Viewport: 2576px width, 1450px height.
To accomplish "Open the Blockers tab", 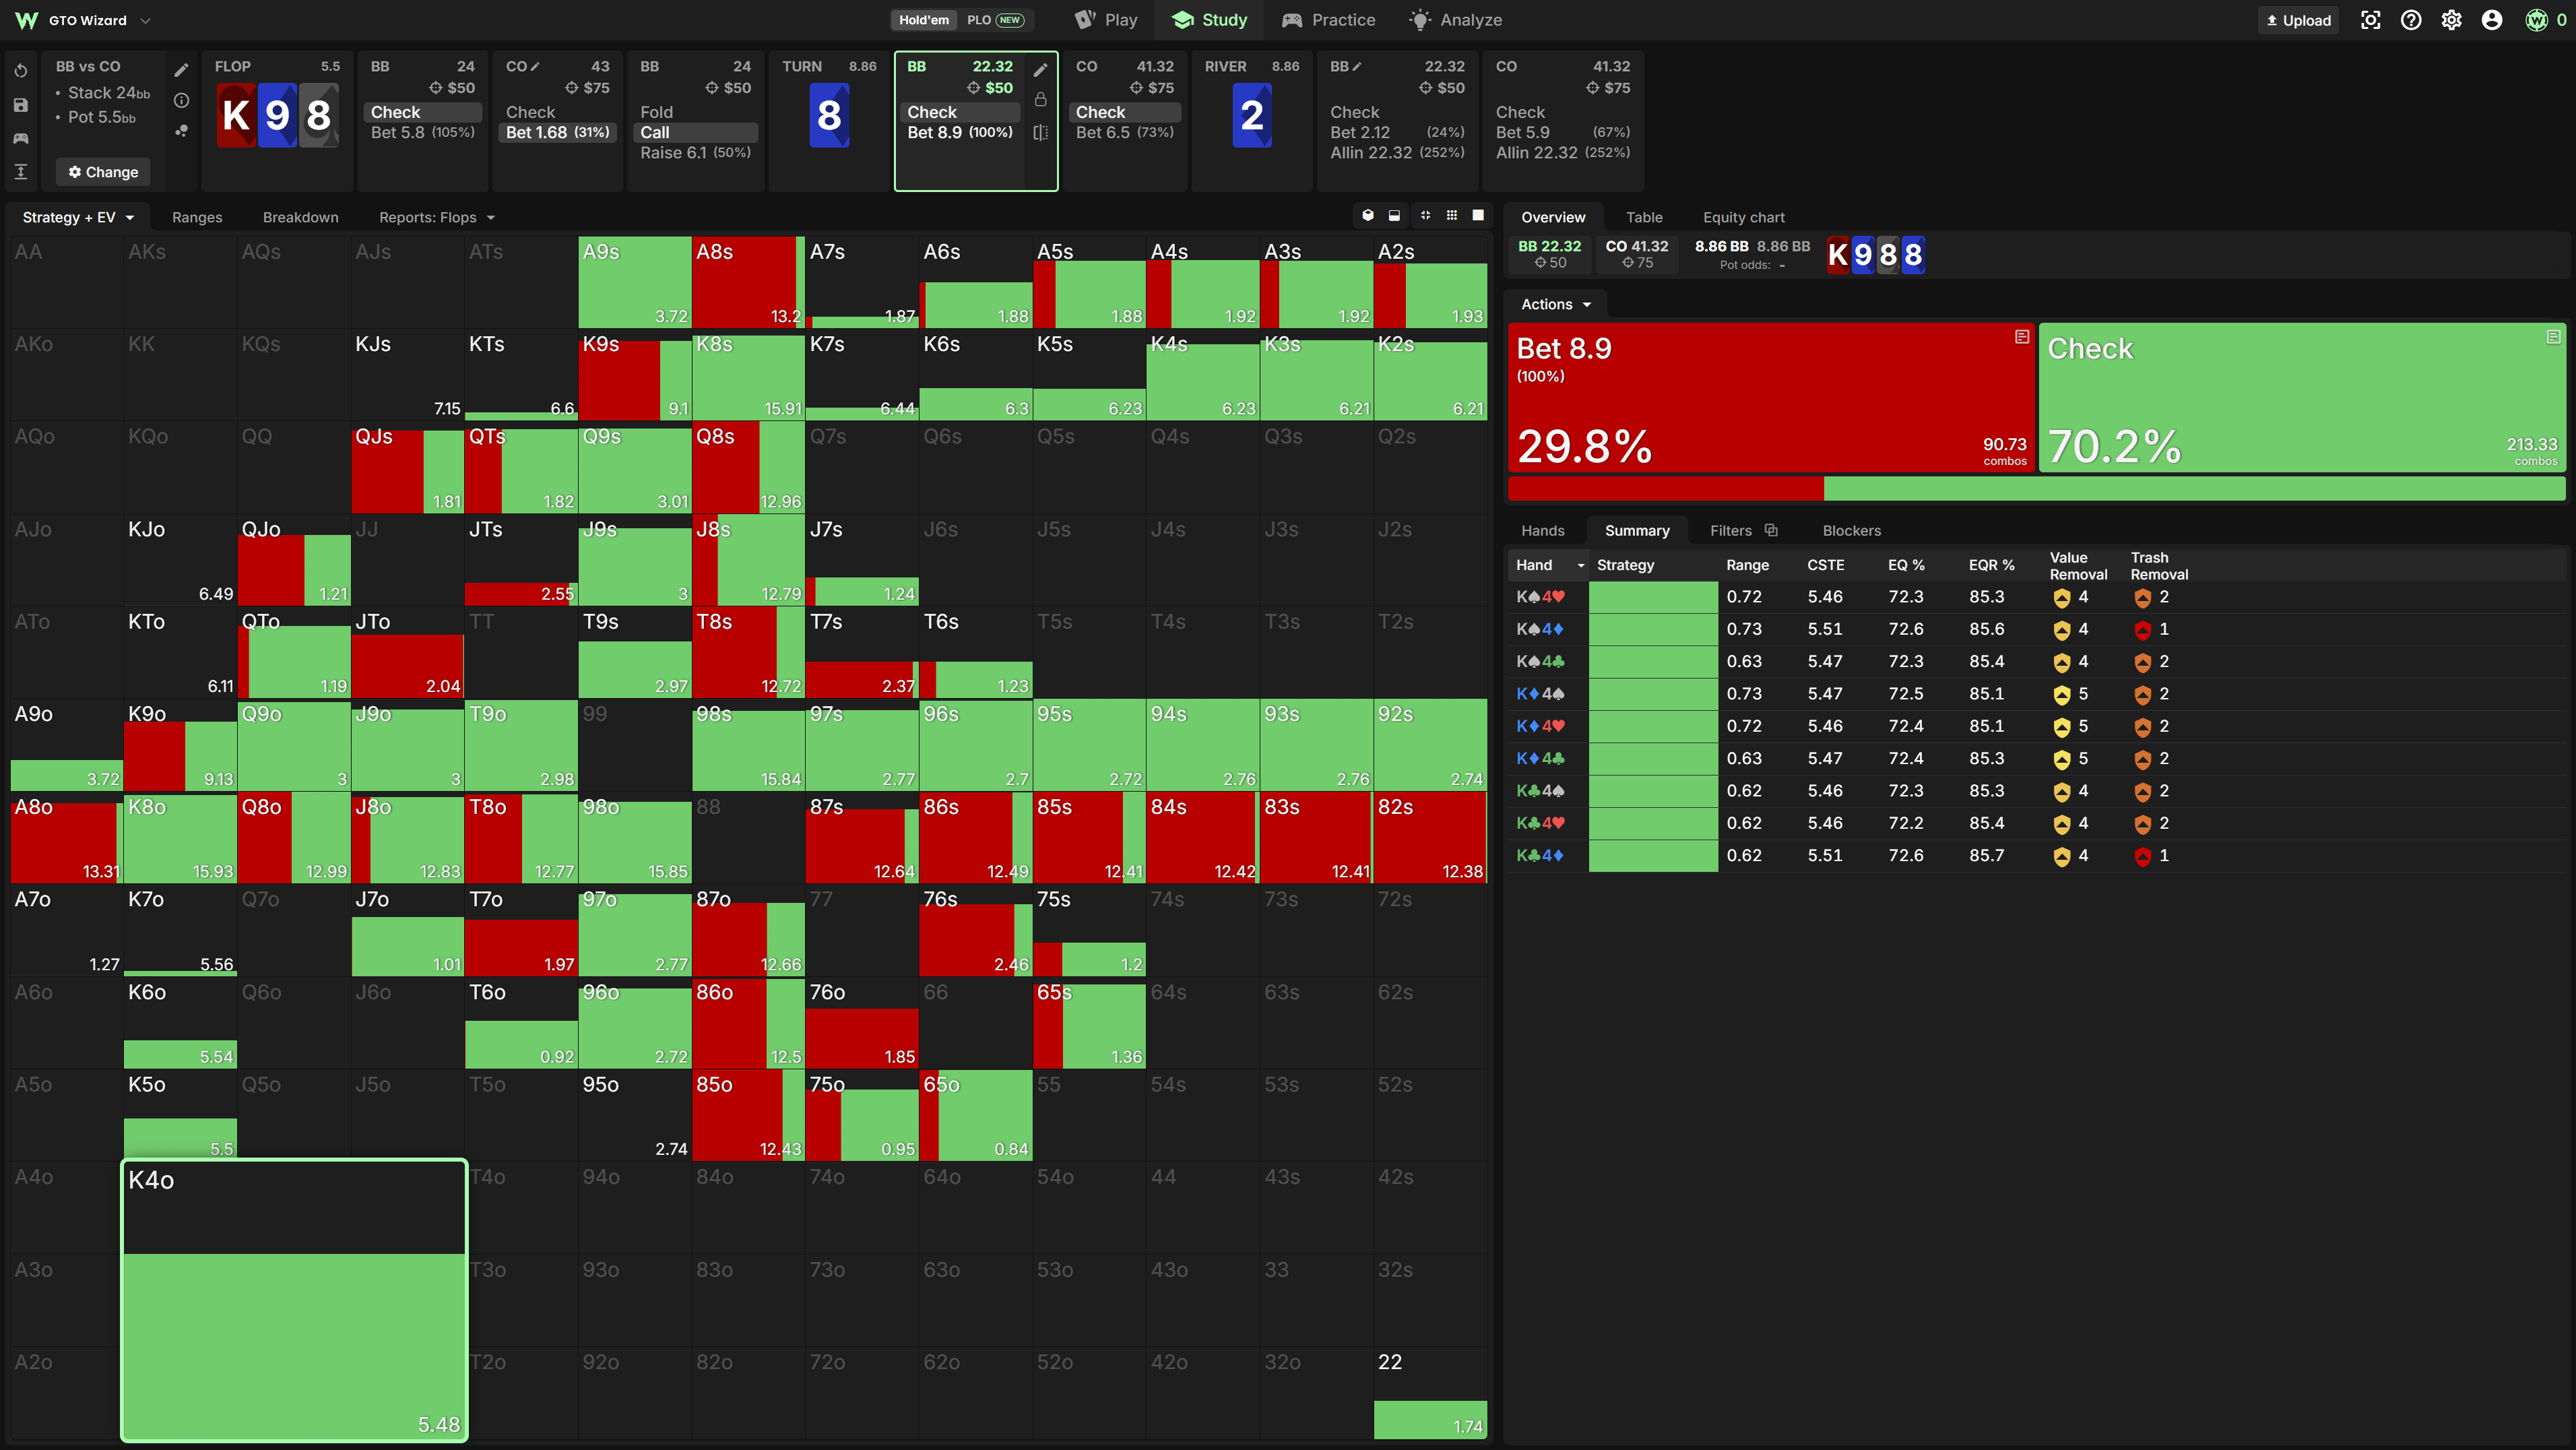I will (x=1851, y=530).
